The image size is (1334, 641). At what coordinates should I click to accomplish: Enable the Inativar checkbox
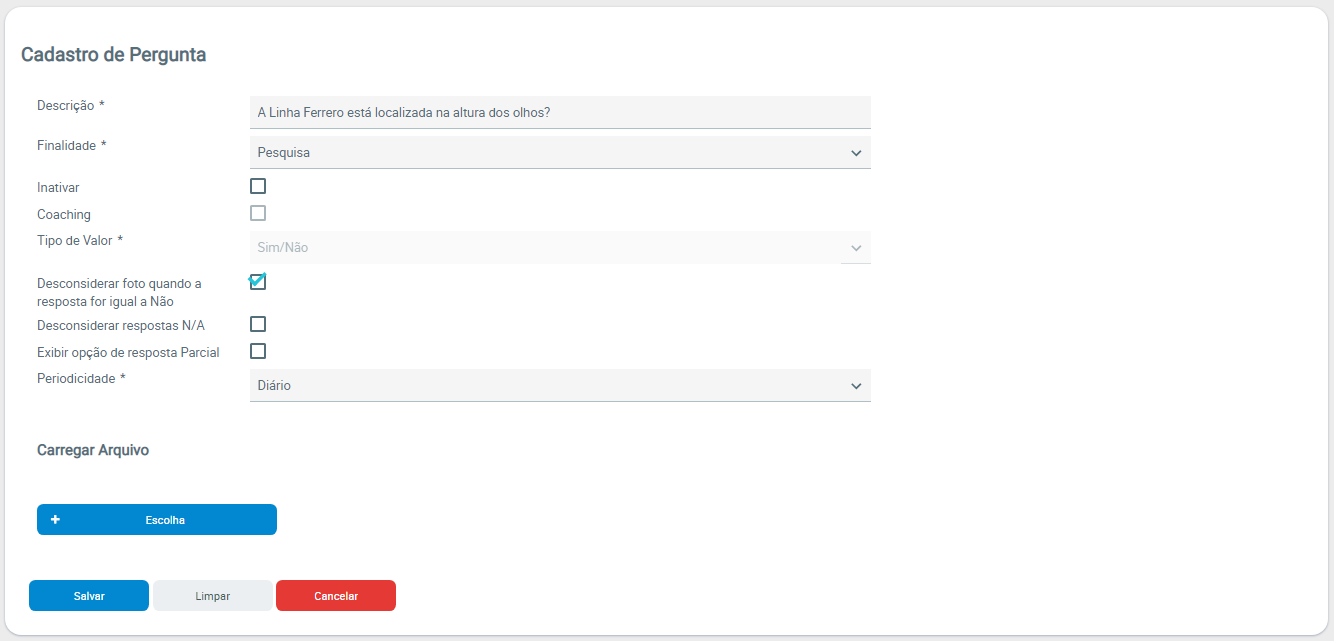258,186
